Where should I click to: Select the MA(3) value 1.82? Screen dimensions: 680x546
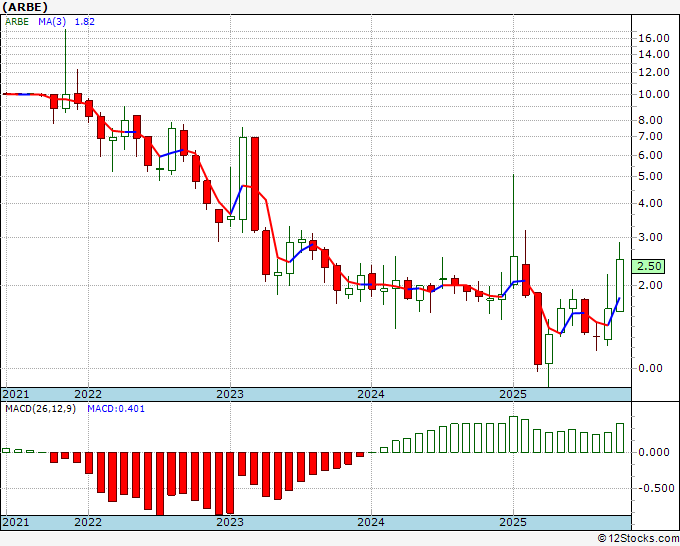85,21
